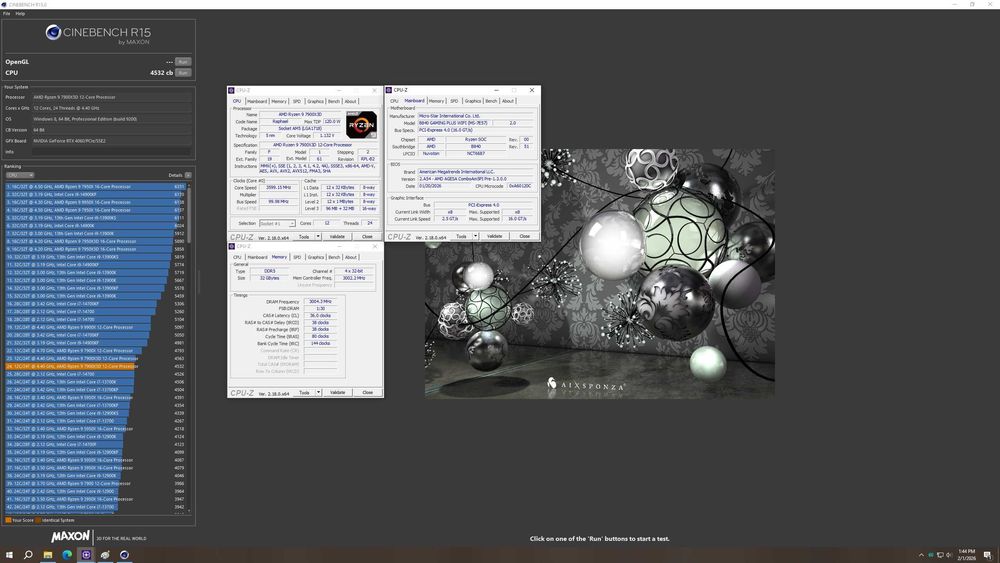Open Mainboard tab in CPU-Z Memory window
This screenshot has height=563, width=1000.
coord(257,257)
